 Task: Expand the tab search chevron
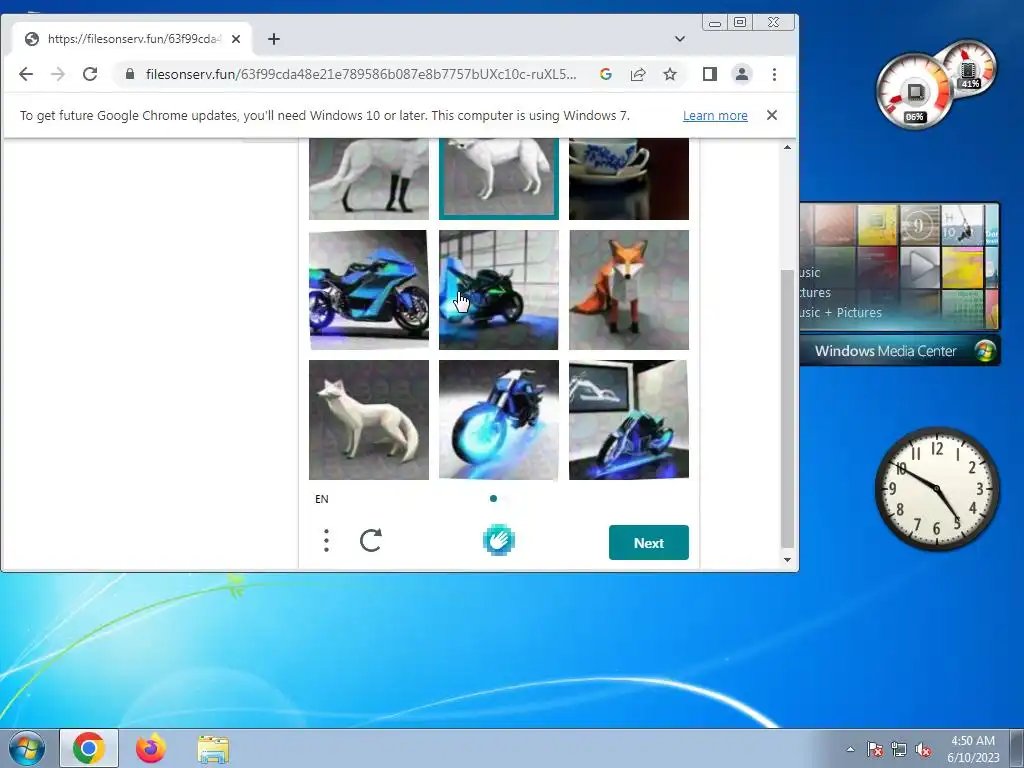(680, 39)
